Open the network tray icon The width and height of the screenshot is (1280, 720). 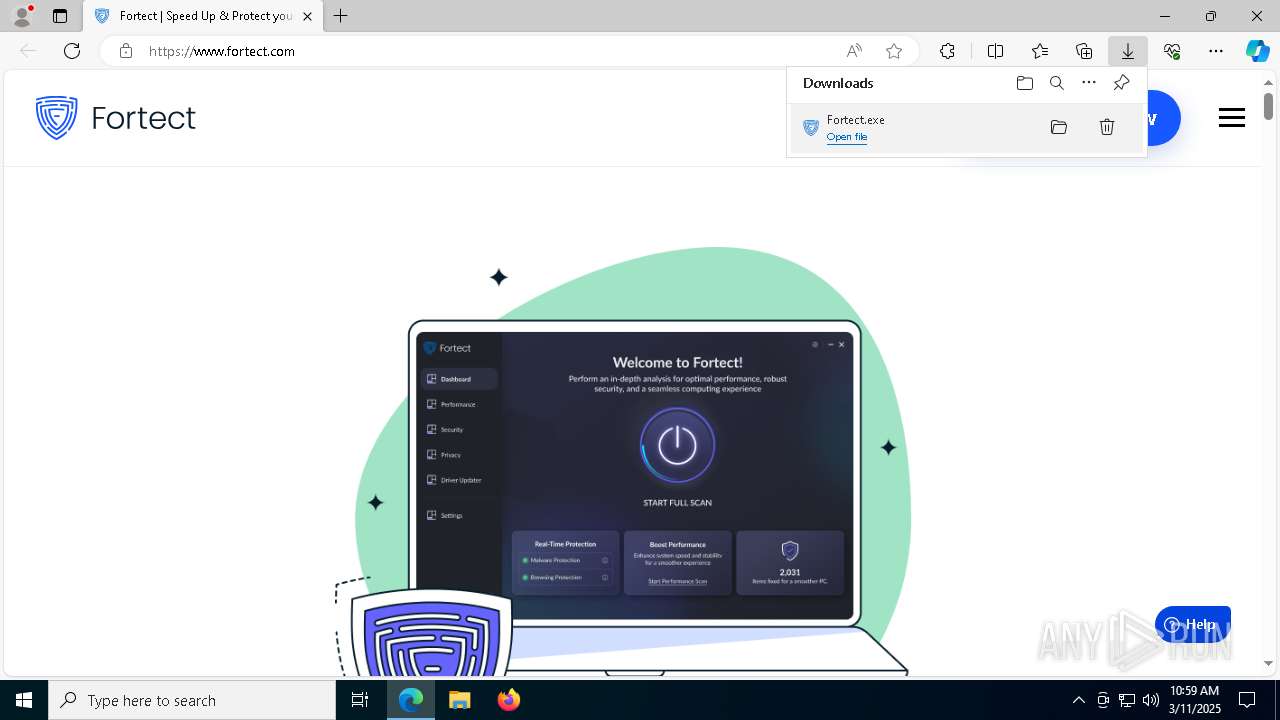tap(1127, 700)
